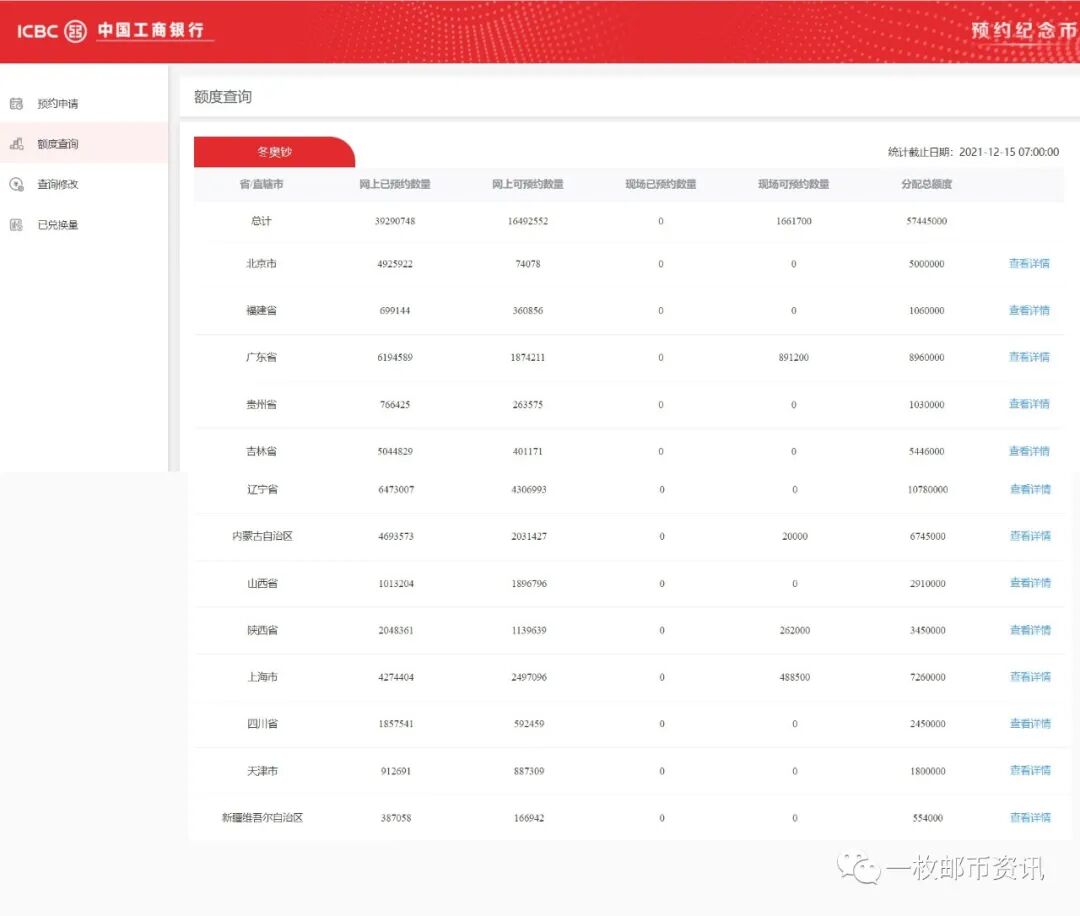View details for 上海市 row
This screenshot has height=916, width=1080.
[1030, 676]
